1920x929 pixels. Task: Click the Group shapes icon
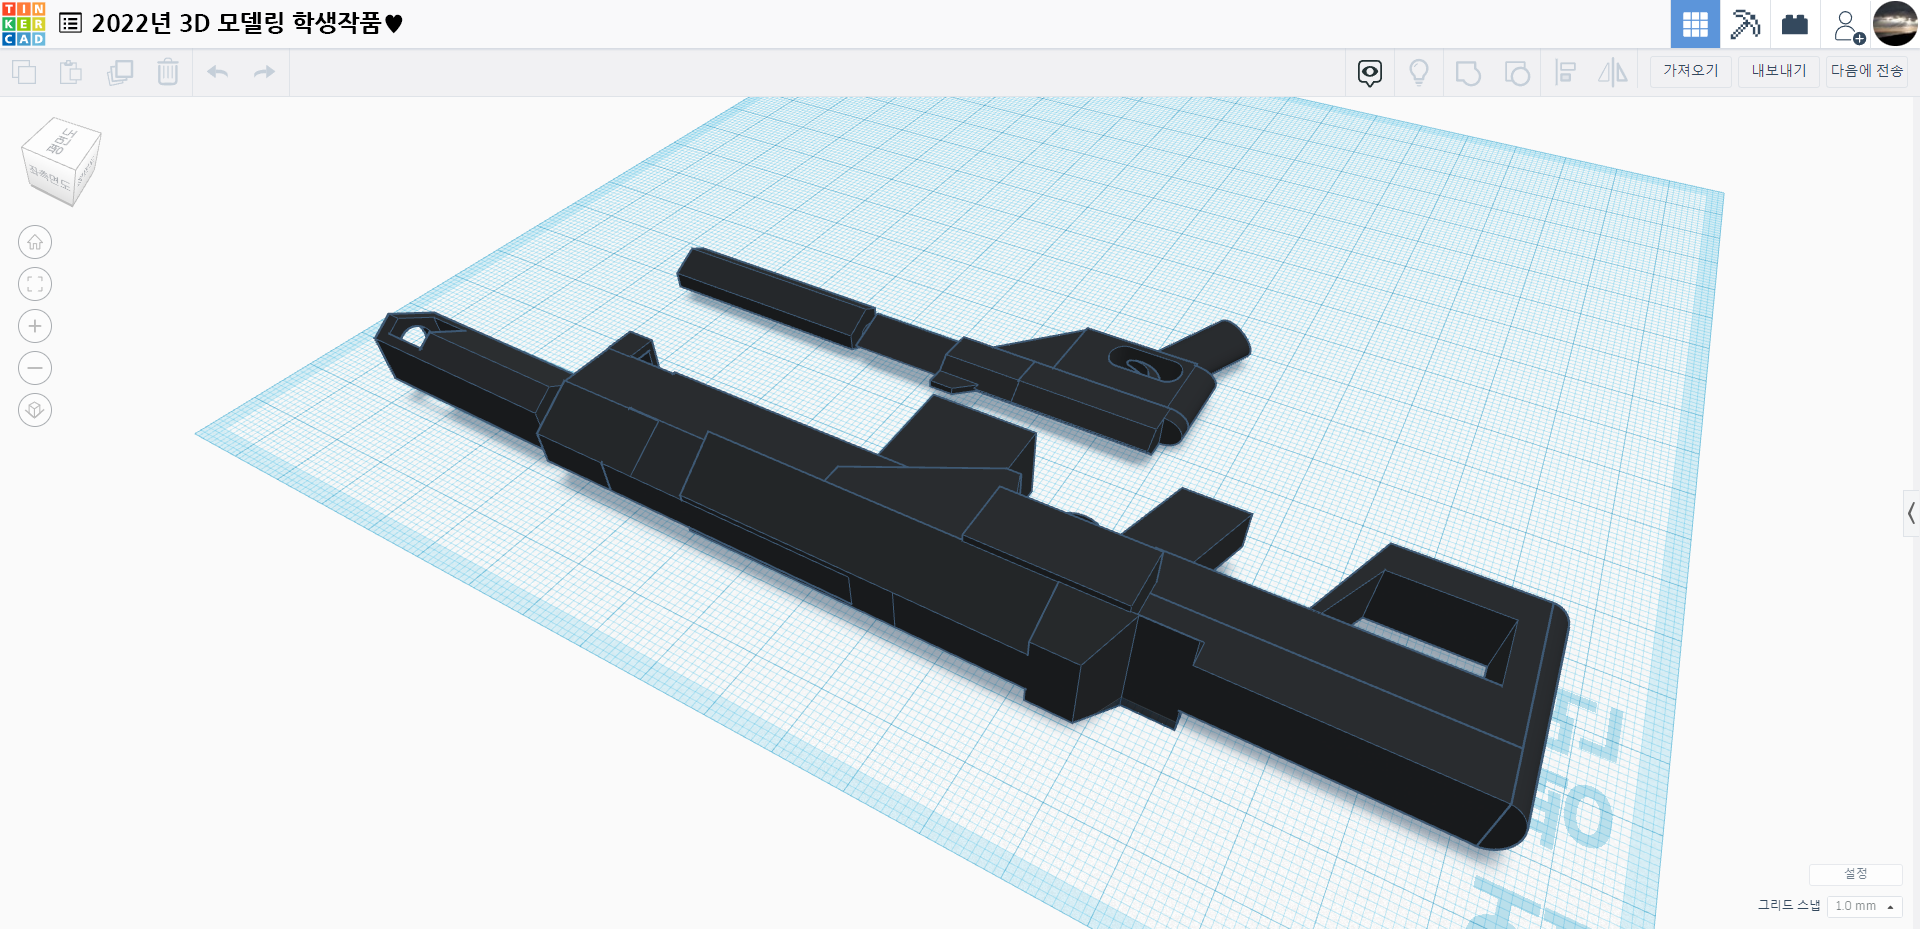coord(1468,73)
